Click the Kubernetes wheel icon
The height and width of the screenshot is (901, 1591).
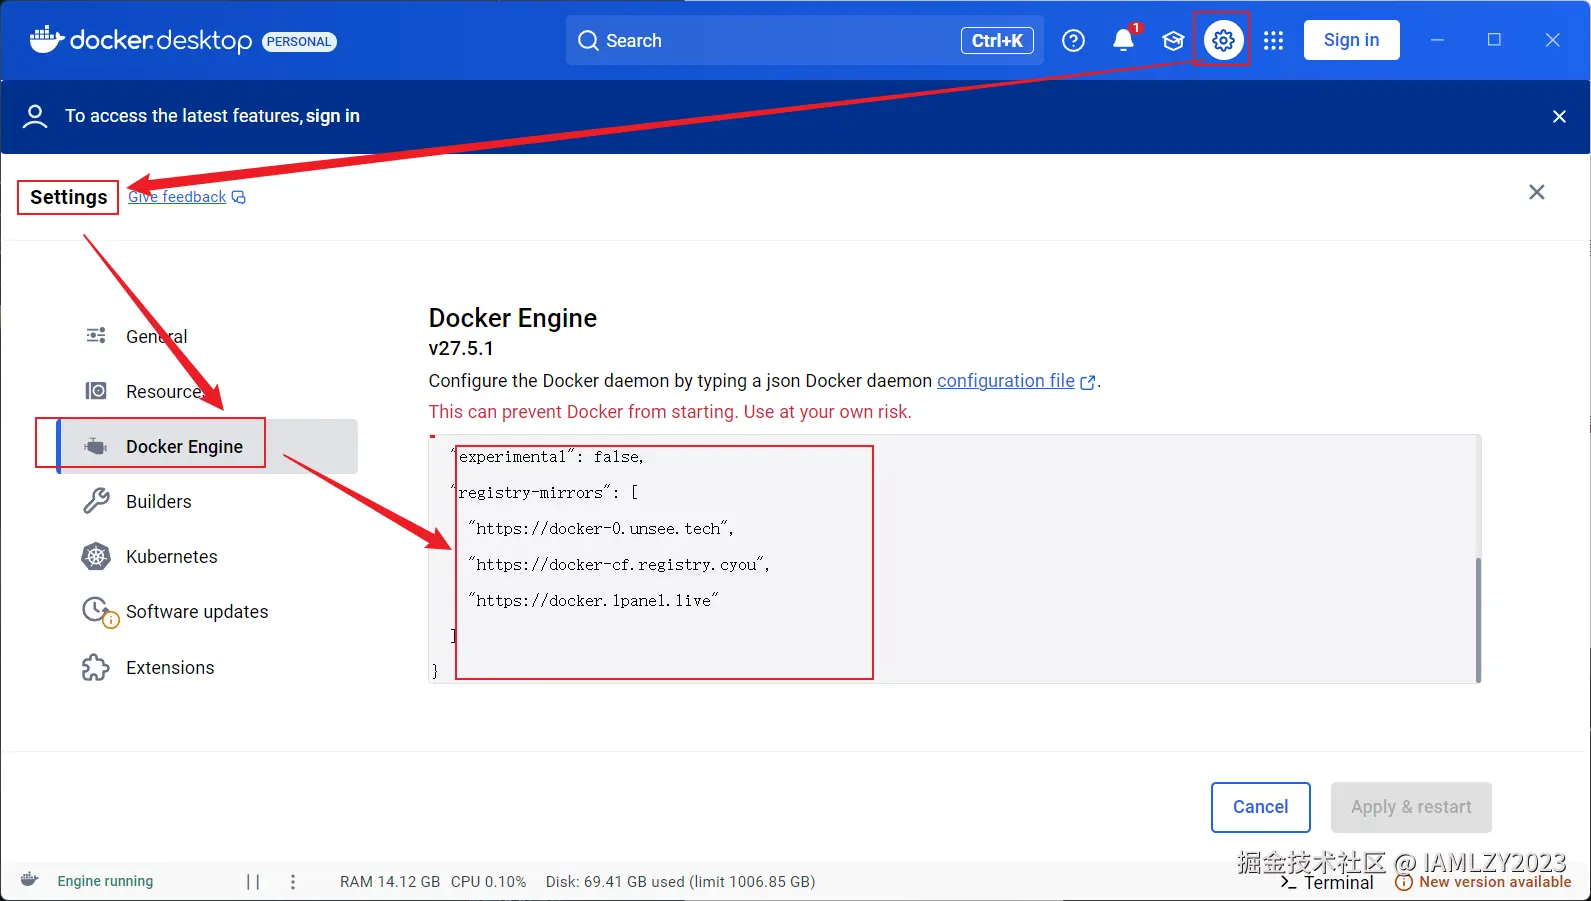[96, 556]
